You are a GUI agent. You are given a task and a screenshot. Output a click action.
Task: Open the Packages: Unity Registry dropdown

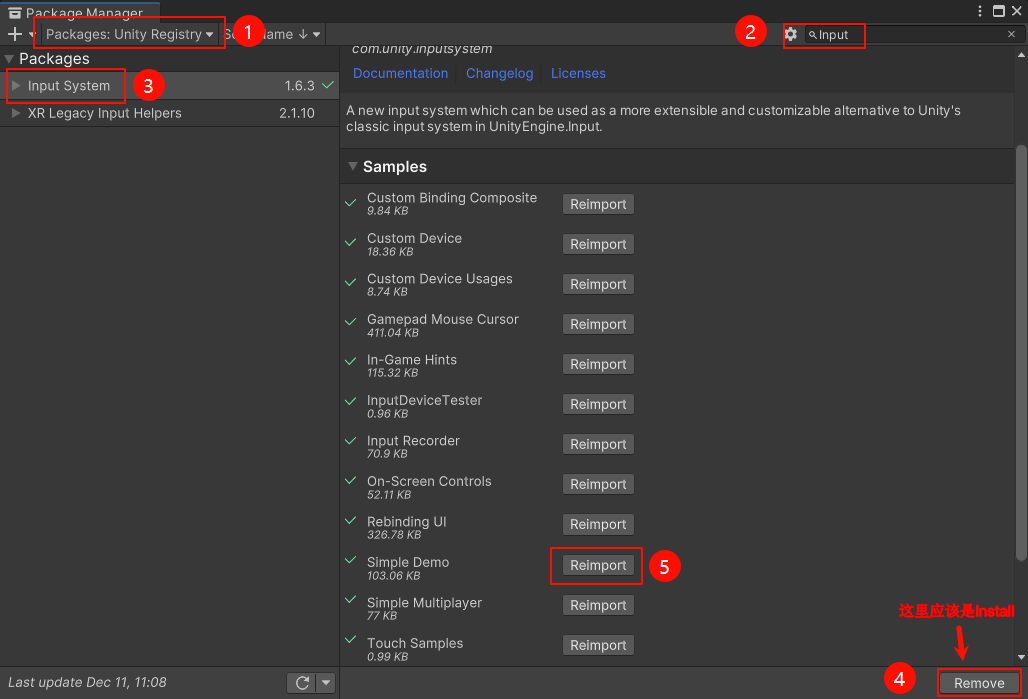point(129,34)
